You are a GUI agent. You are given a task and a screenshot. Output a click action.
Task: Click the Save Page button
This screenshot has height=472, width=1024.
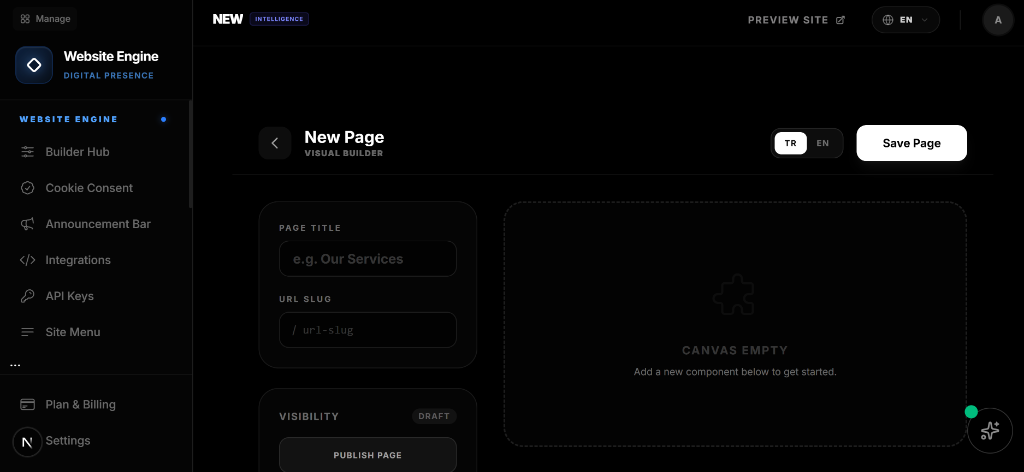(x=911, y=143)
